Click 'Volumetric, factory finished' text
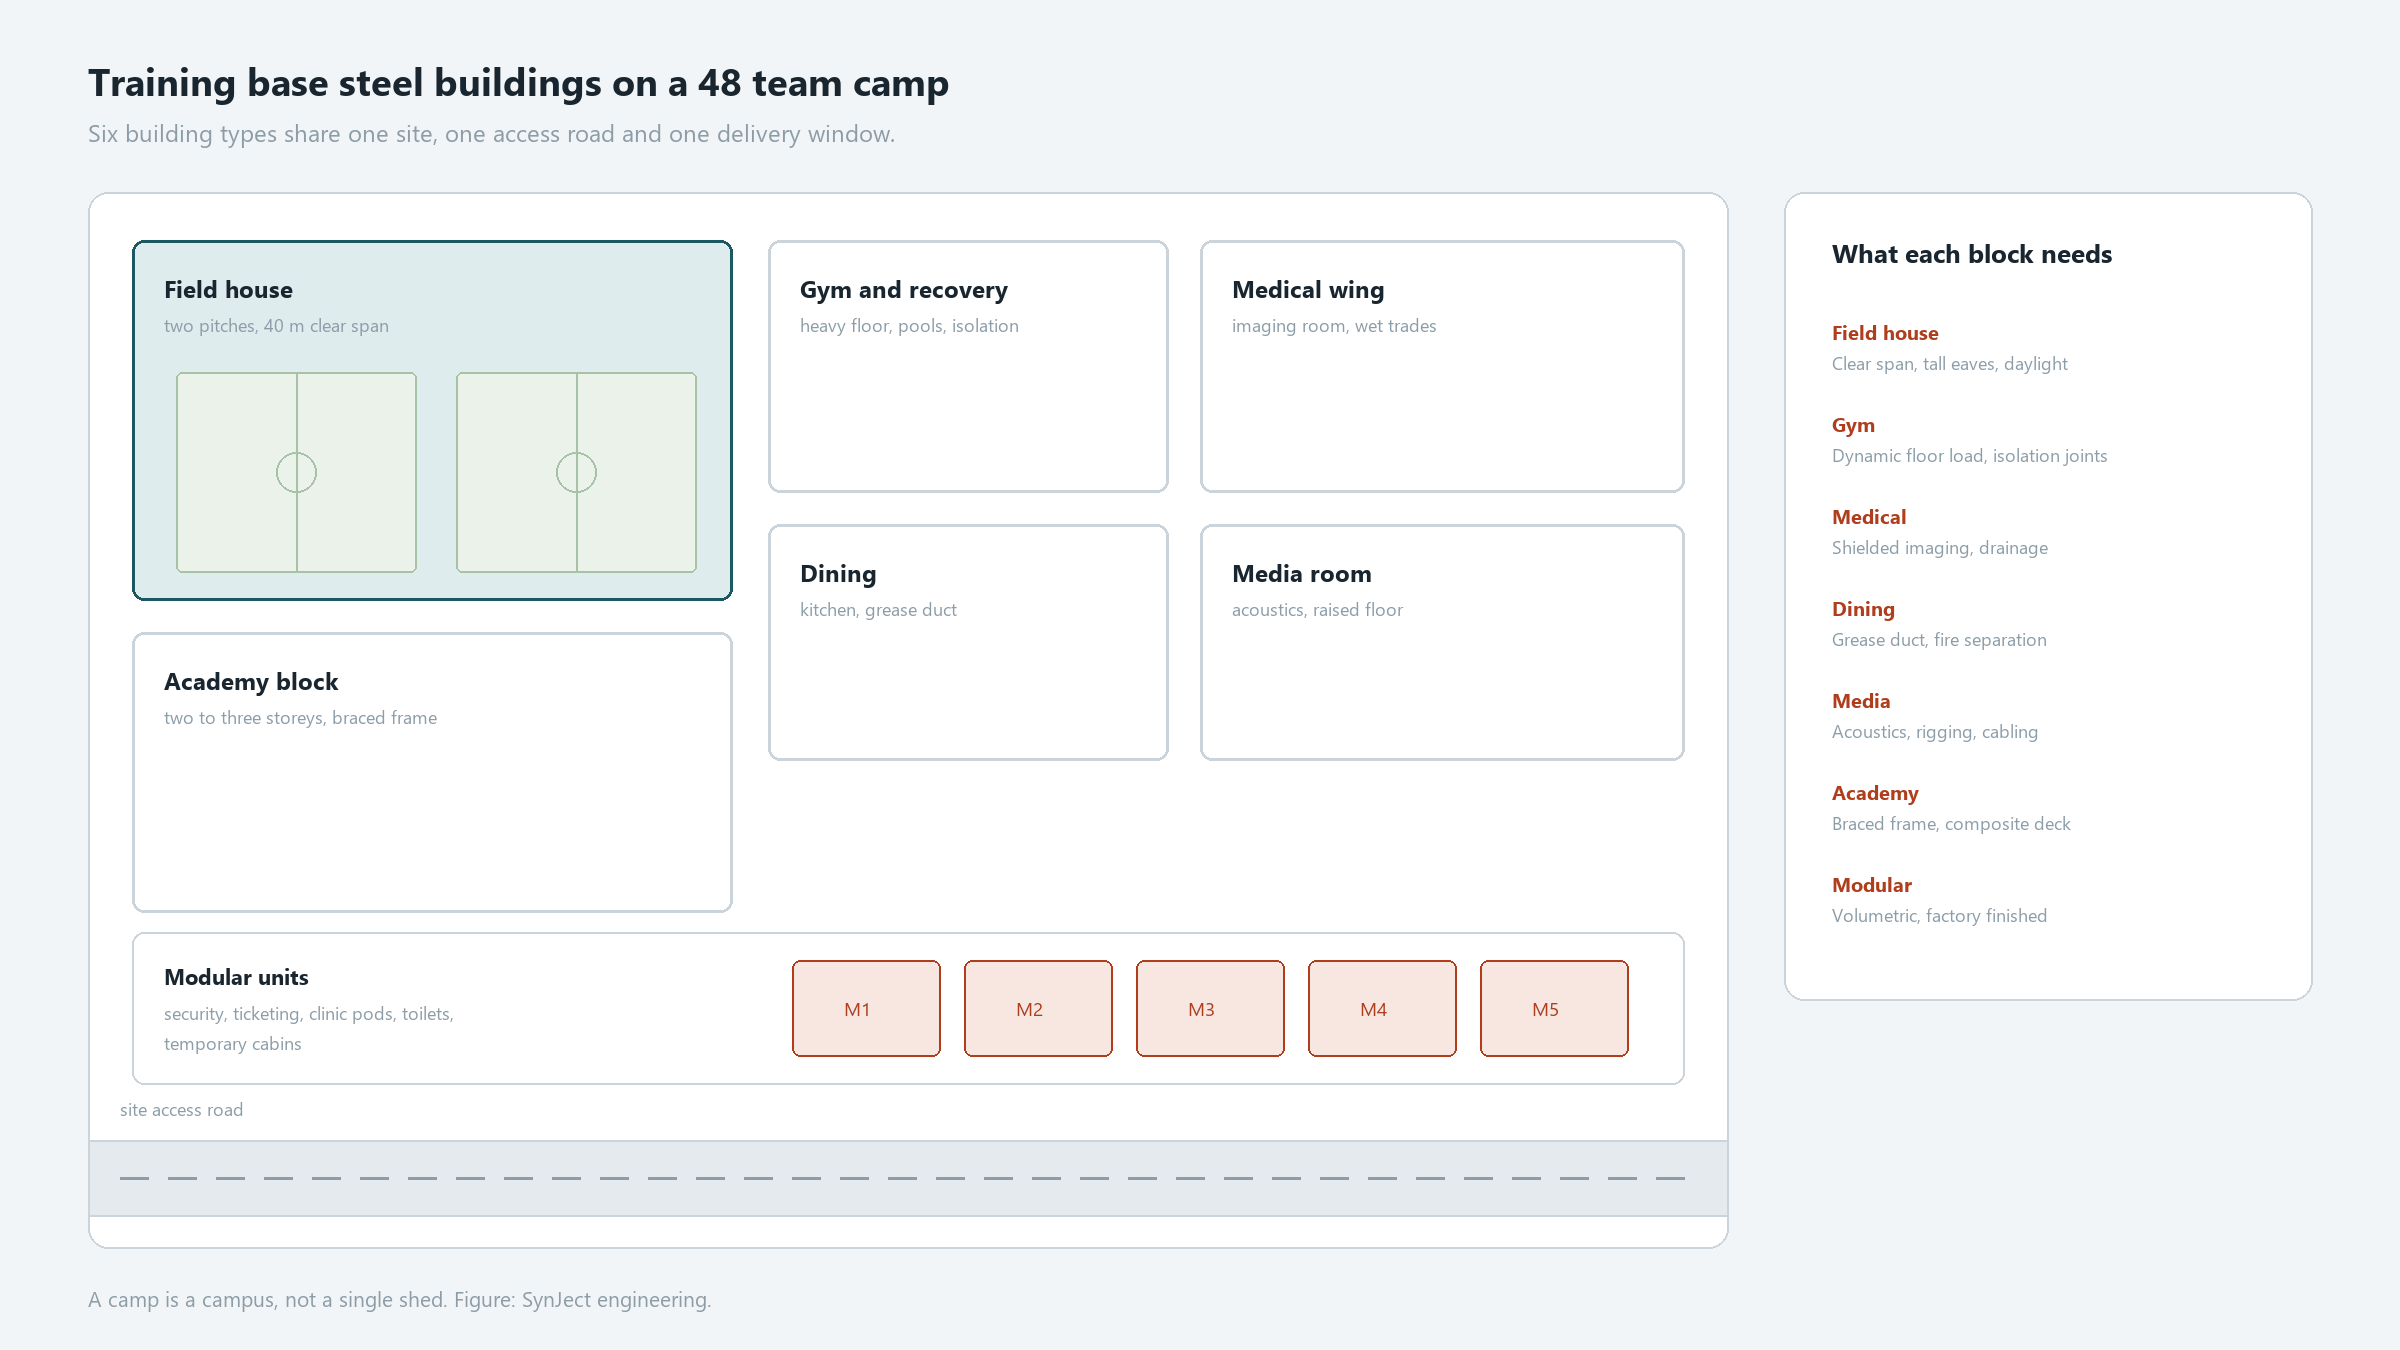The height and width of the screenshot is (1350, 2400). click(1939, 916)
